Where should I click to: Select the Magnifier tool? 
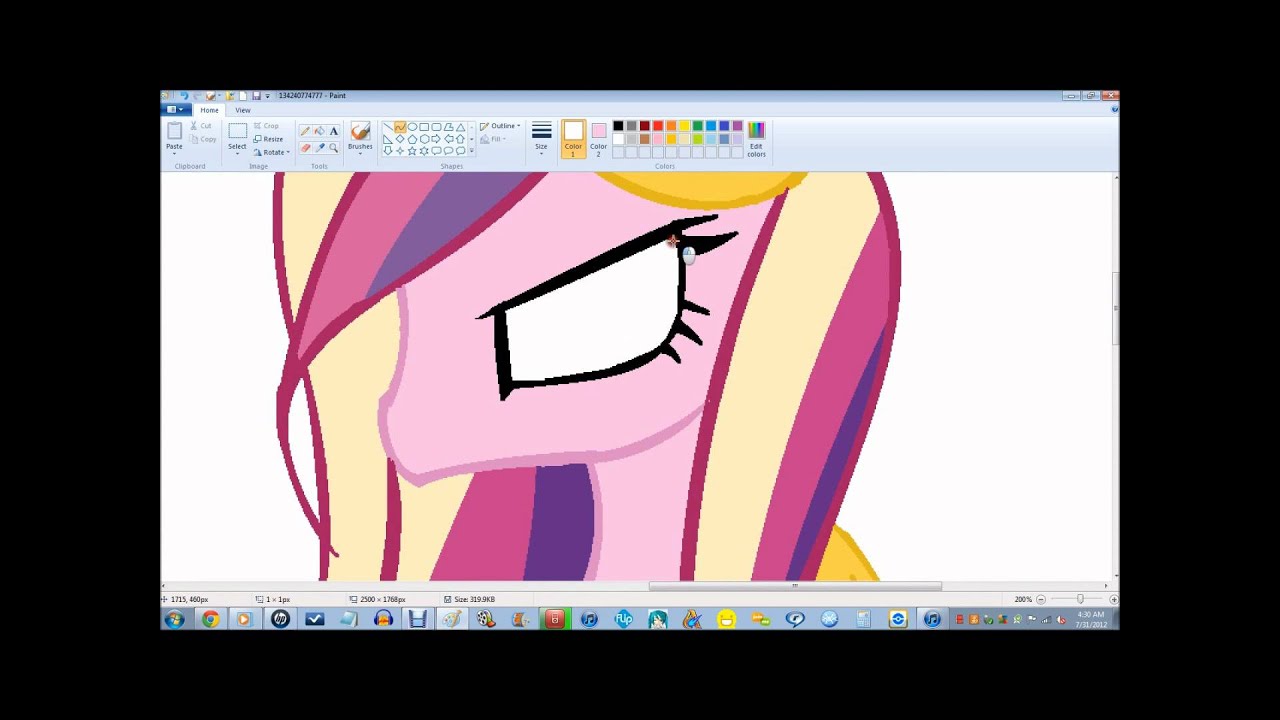coord(334,148)
